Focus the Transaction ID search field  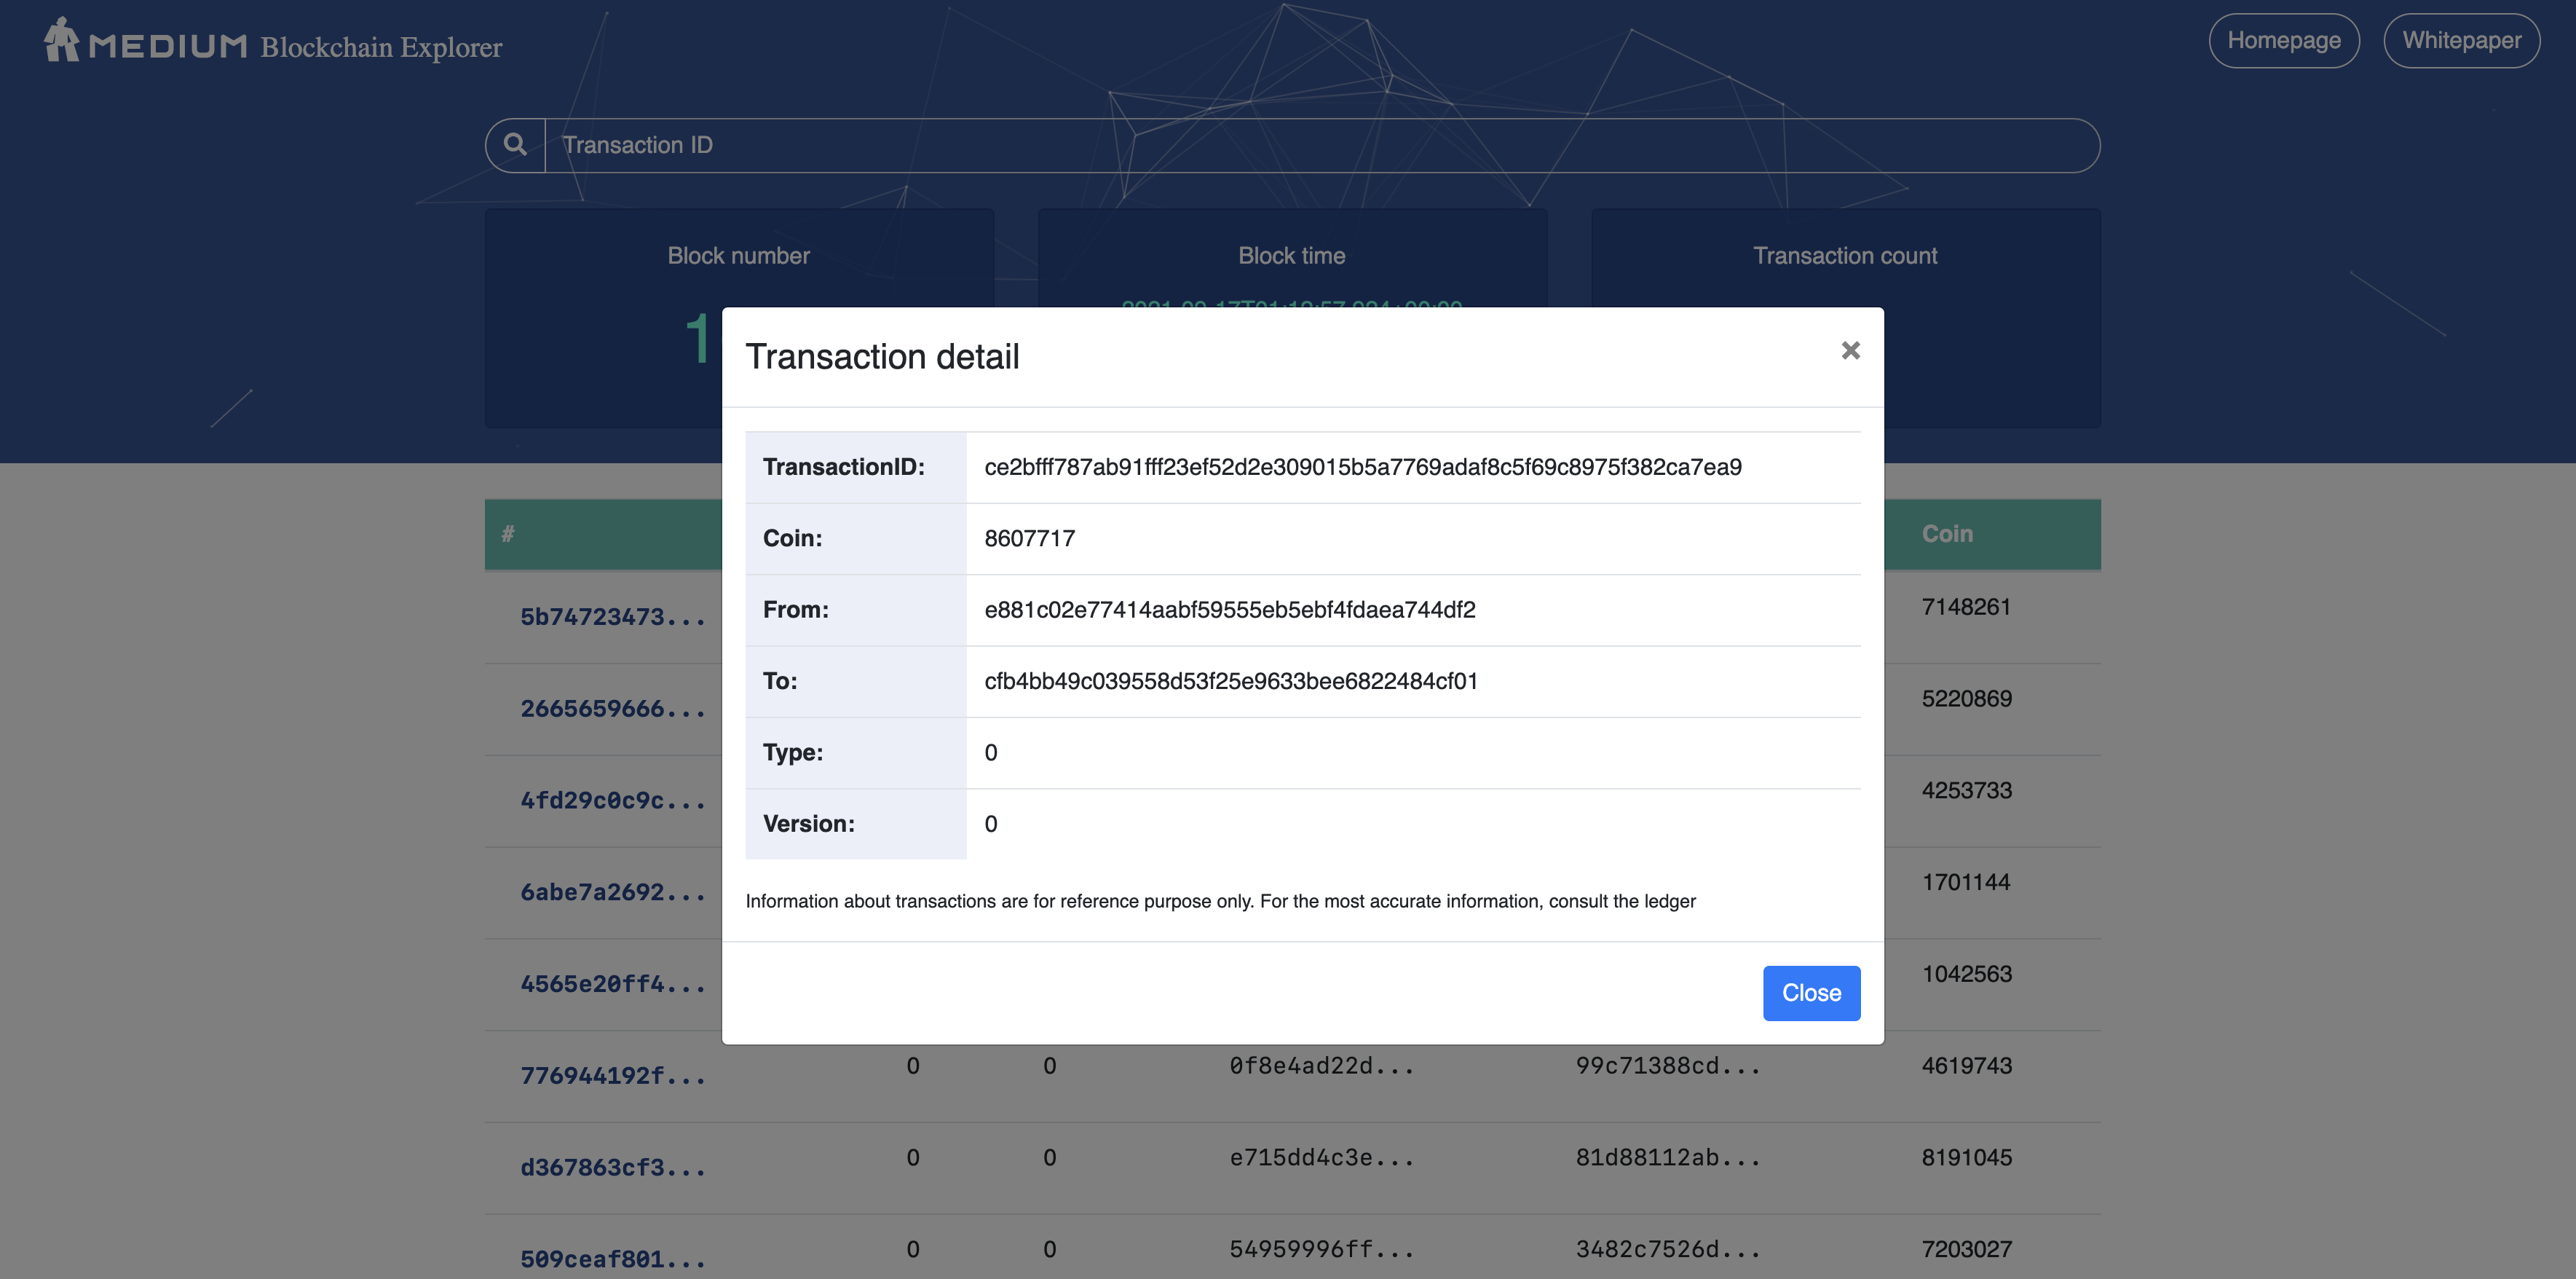pos(1320,145)
